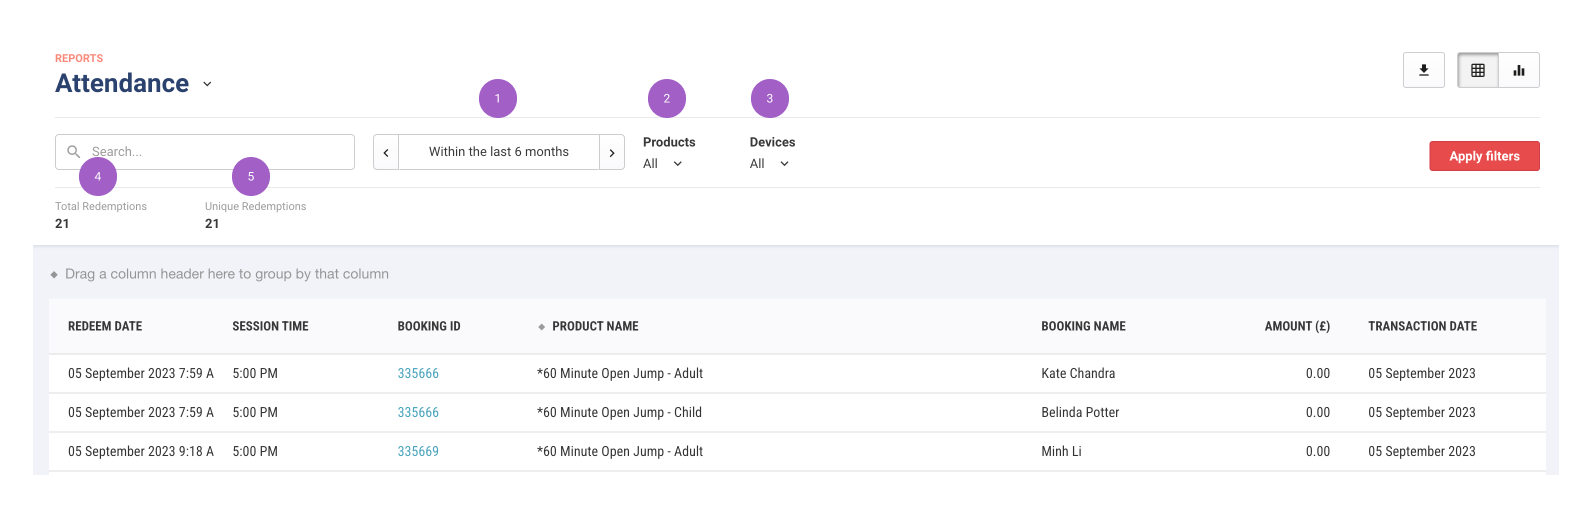The width and height of the screenshot is (1591, 512).
Task: Focus the Search input field
Action: tap(205, 152)
